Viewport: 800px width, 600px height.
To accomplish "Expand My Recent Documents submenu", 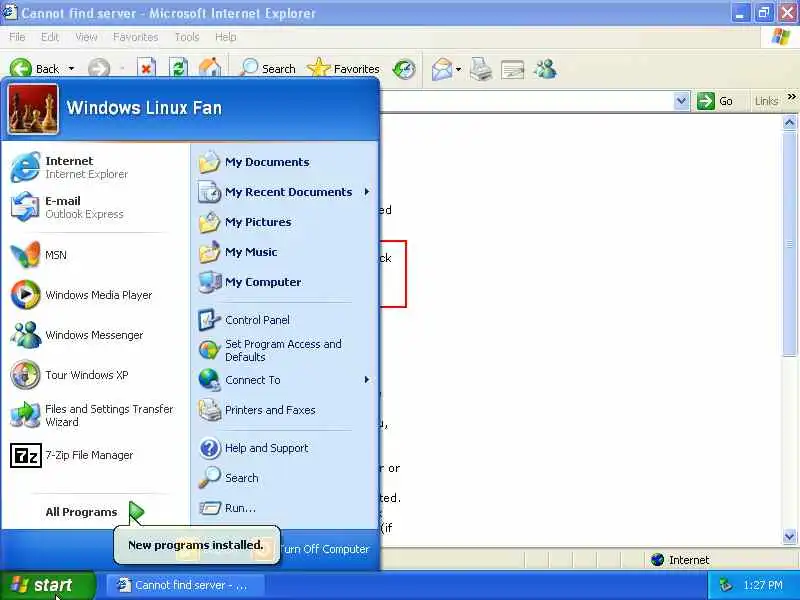I will tap(284, 192).
